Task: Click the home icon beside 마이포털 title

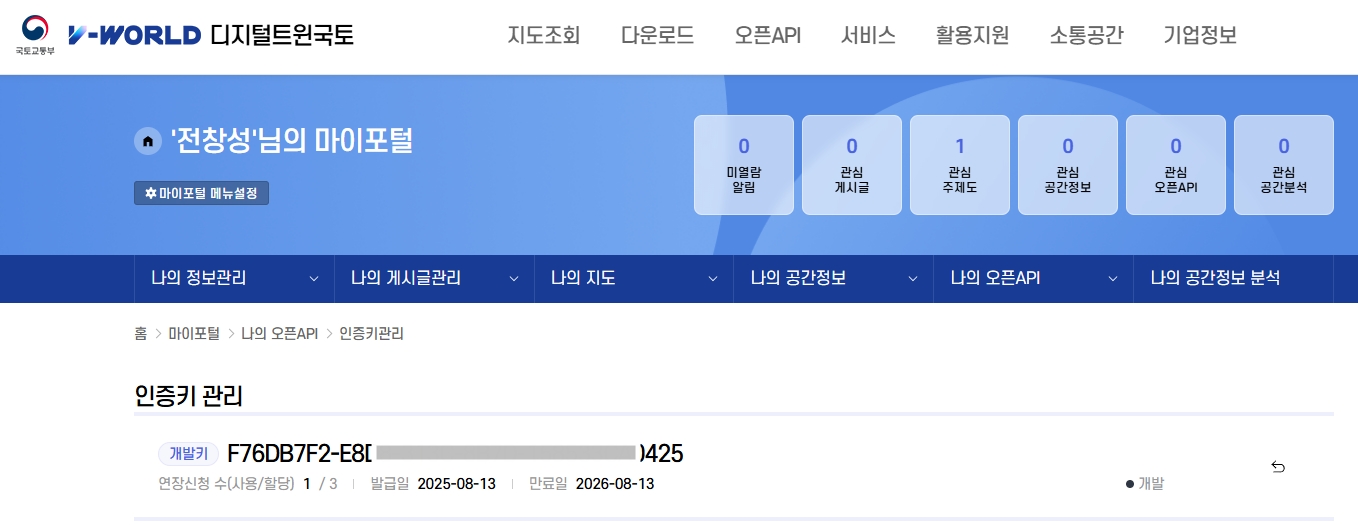Action: coord(148,141)
